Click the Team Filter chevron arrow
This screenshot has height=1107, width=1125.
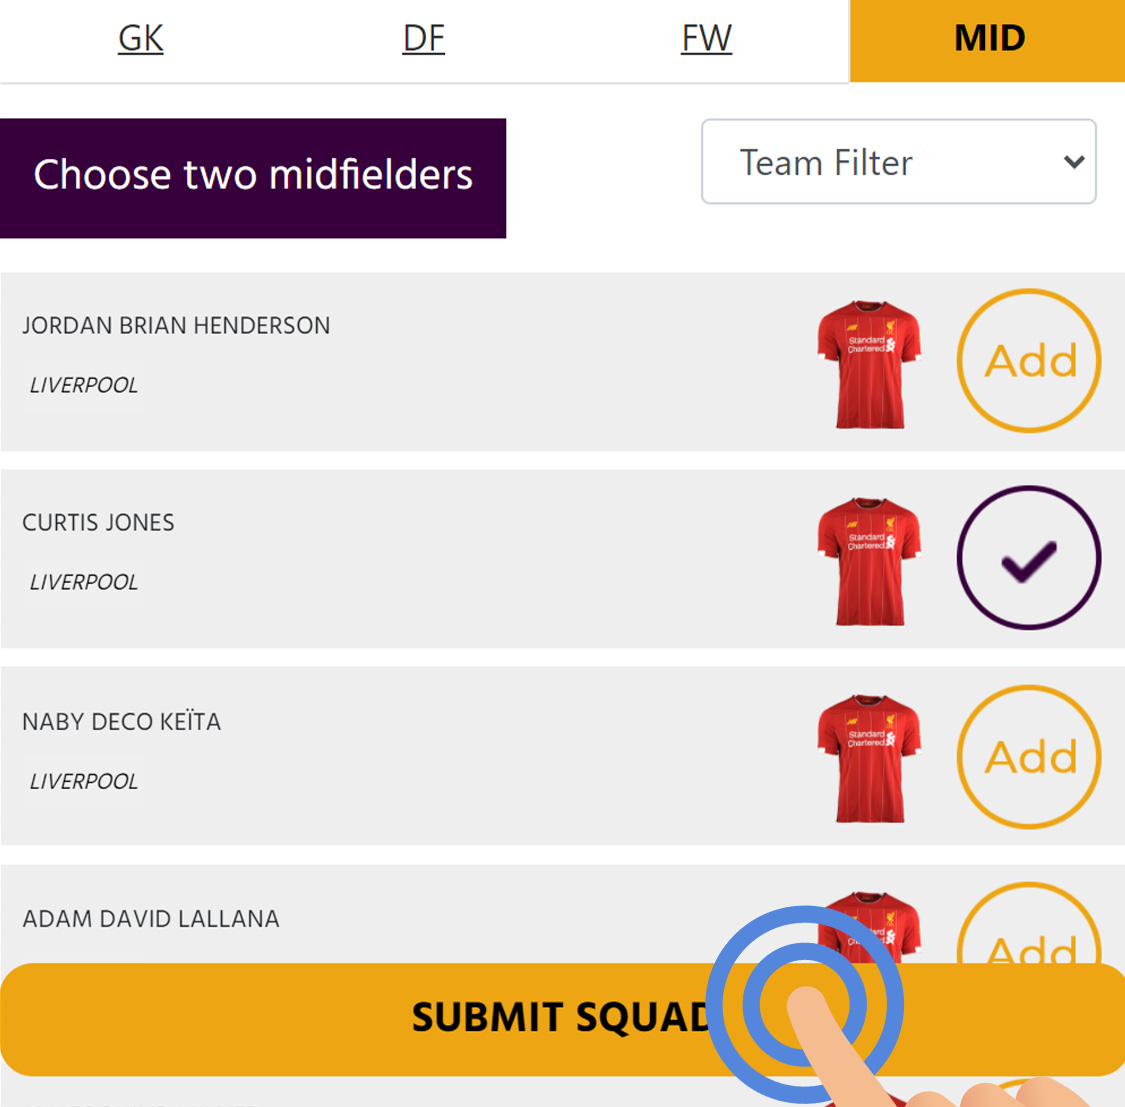1073,162
